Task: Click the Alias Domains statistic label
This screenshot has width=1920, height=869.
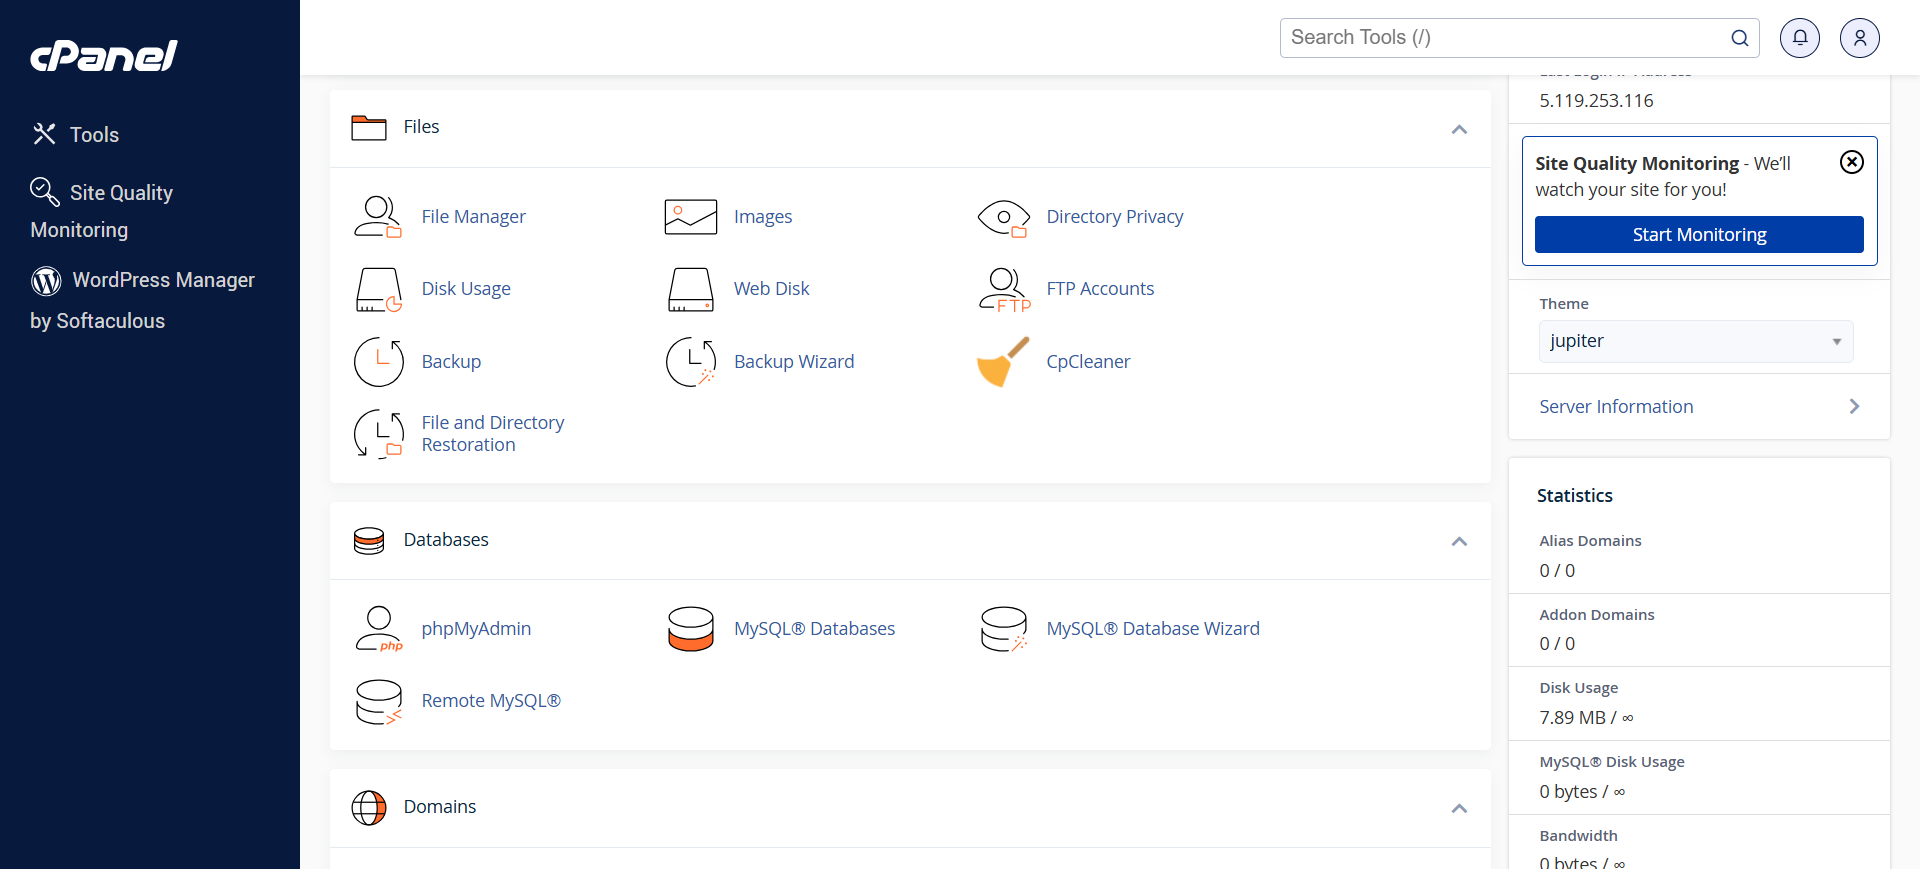Action: (x=1590, y=541)
